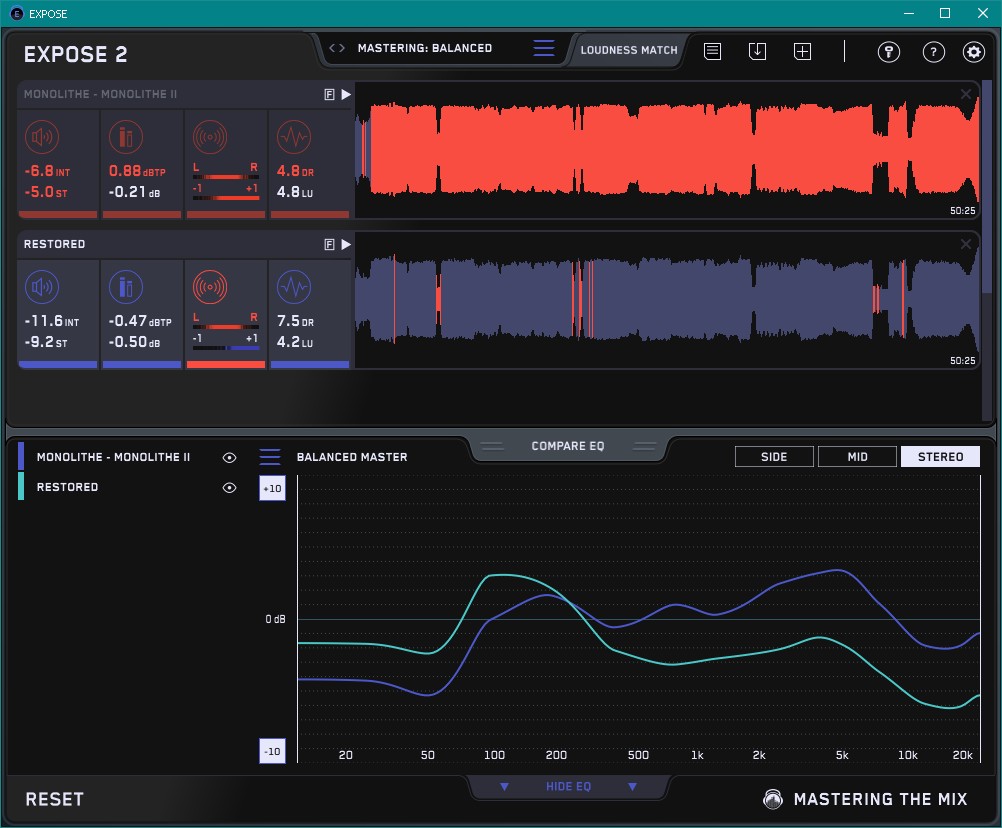Viewport: 1002px width, 828px height.
Task: Switch EQ view to Side
Action: pyautogui.click(x=774, y=457)
